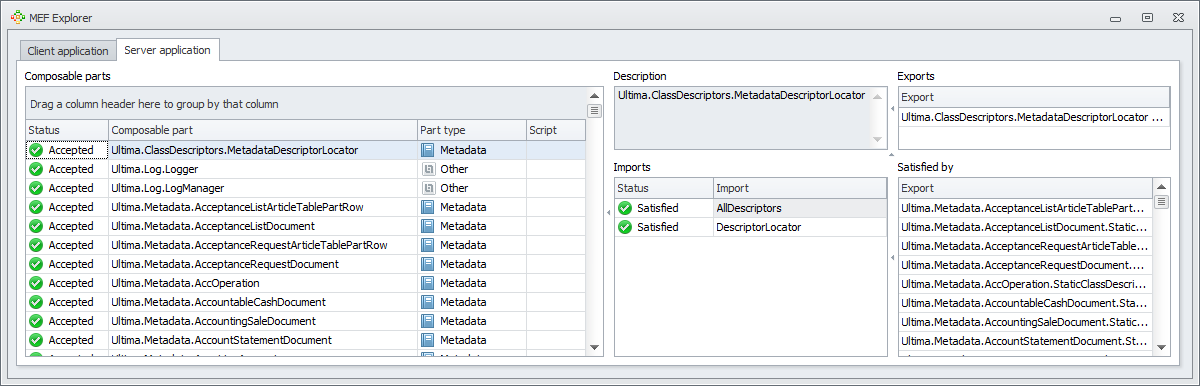The width and height of the screenshot is (1200, 387).
Task: Click Metadata icon for AccountStatementDocument row
Action: coord(428,340)
